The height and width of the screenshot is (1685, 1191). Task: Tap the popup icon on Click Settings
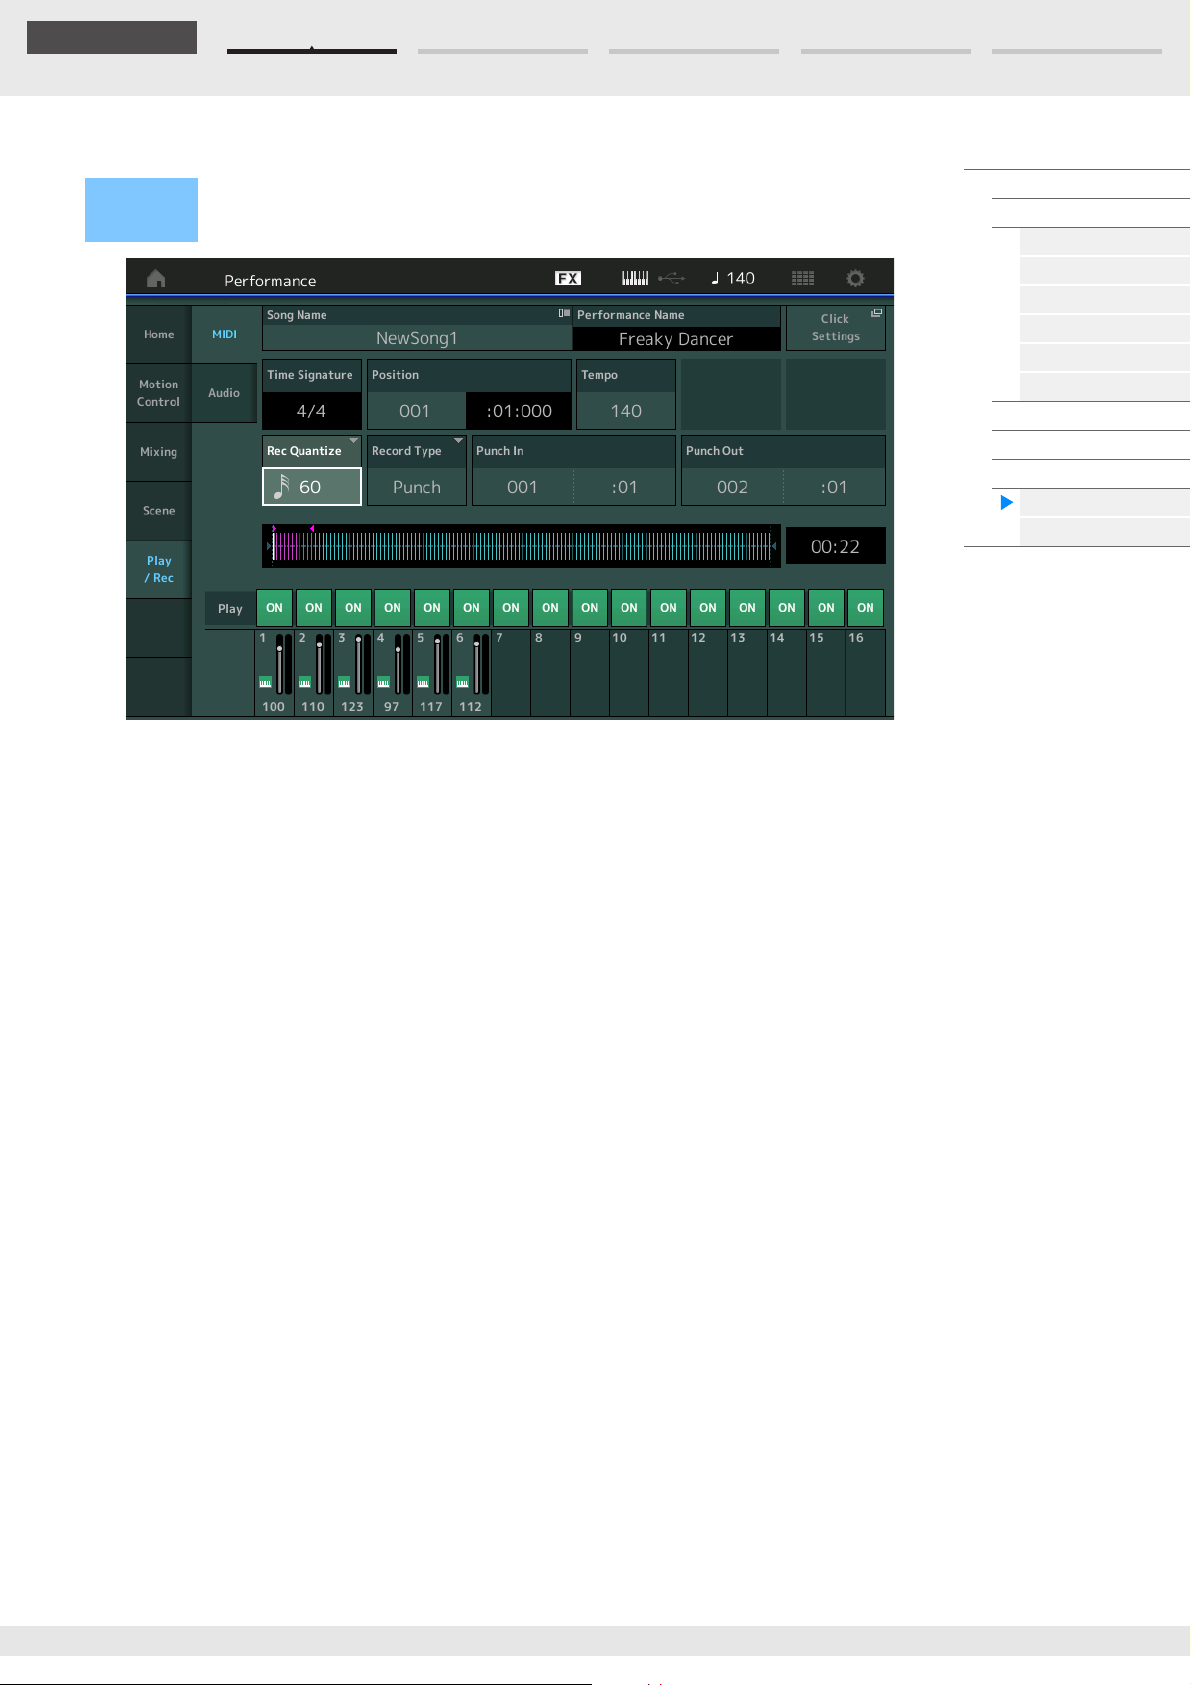(876, 313)
